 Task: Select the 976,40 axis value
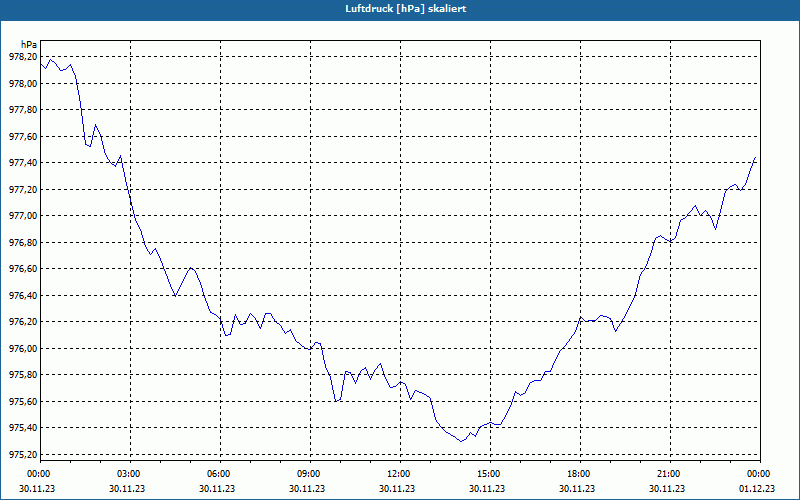pyautogui.click(x=23, y=295)
